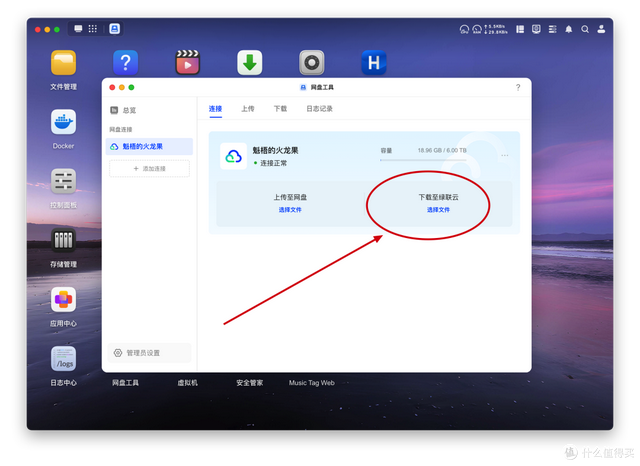
Task: Click the 网盘连接 section heading in the sidebar
Action: pyautogui.click(x=121, y=129)
